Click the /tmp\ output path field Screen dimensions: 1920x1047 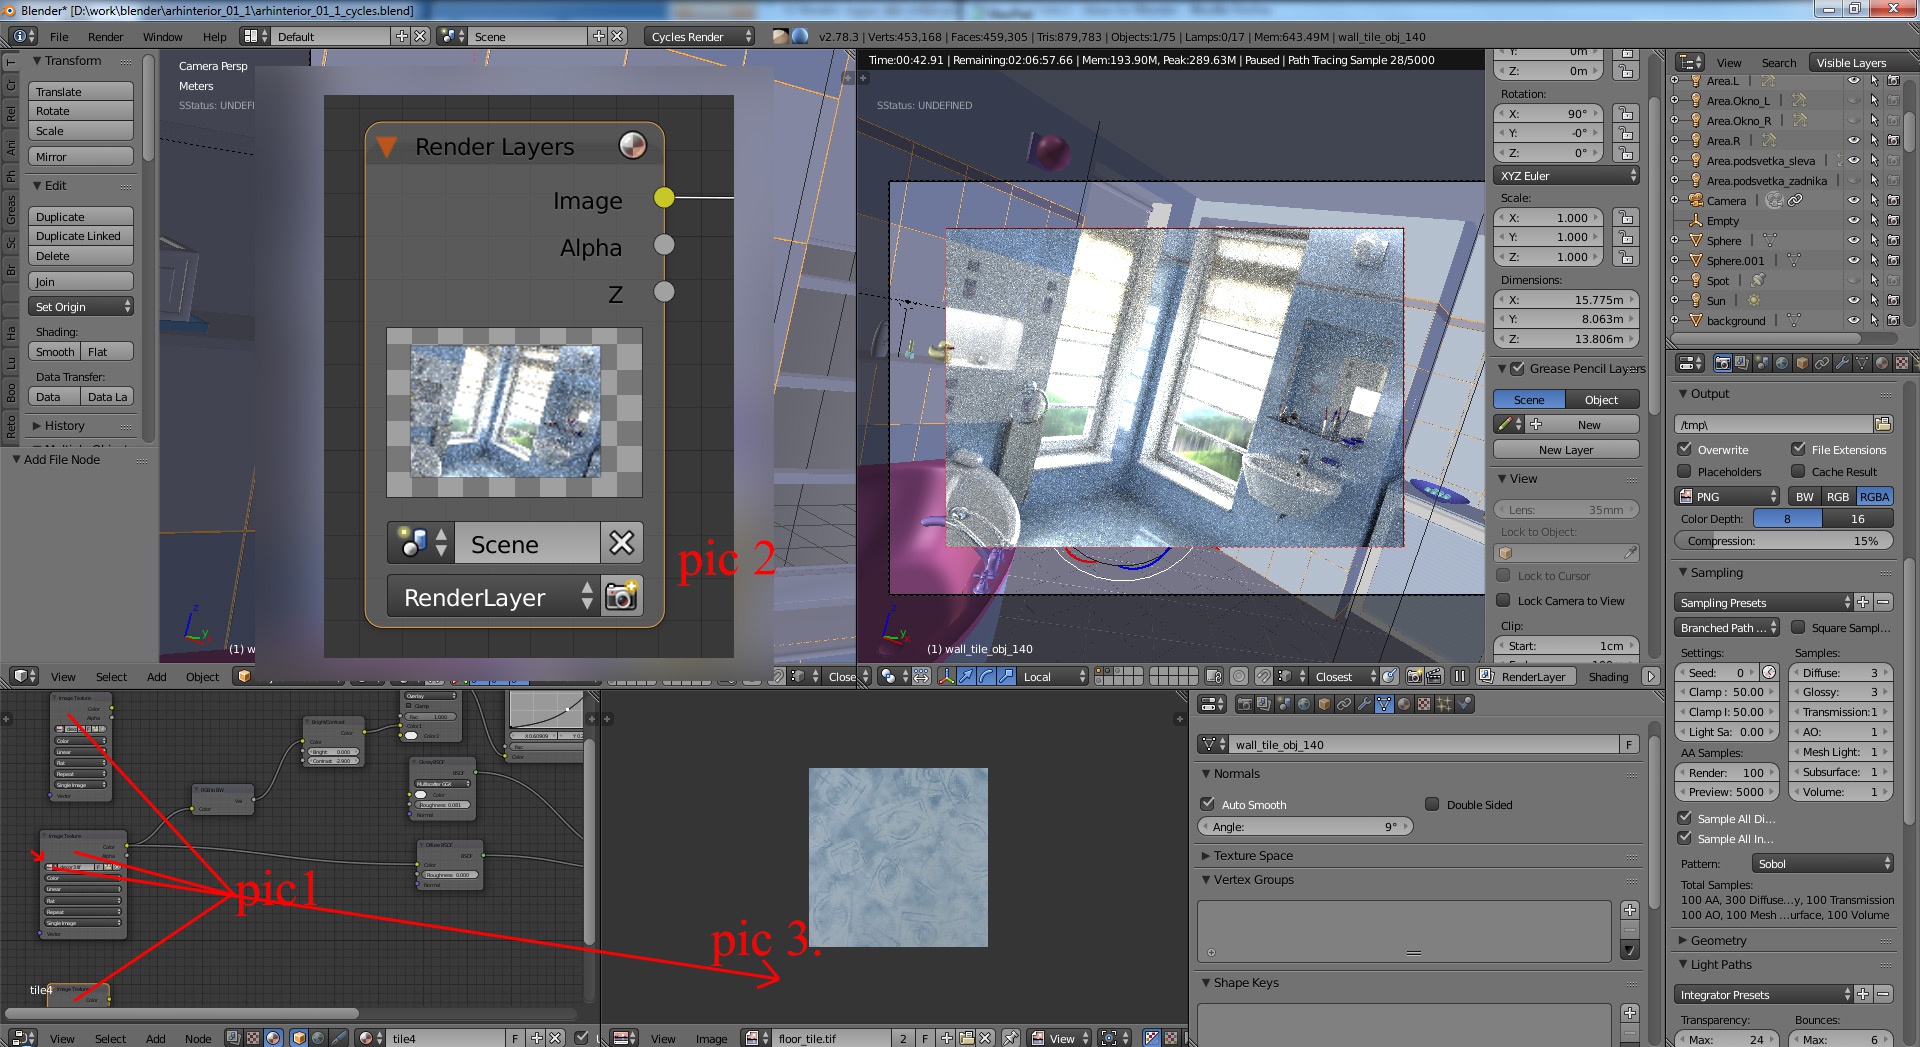(x=1773, y=424)
